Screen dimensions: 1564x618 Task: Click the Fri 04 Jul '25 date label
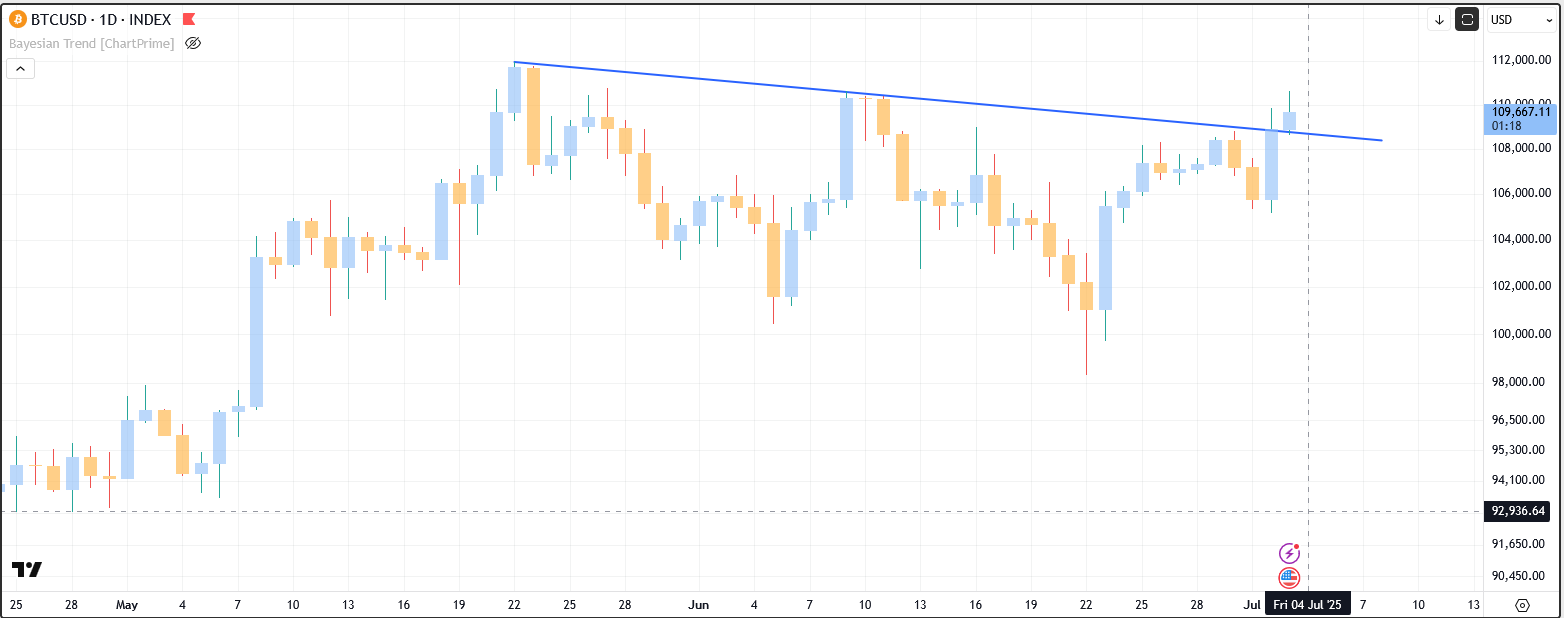(x=1309, y=605)
